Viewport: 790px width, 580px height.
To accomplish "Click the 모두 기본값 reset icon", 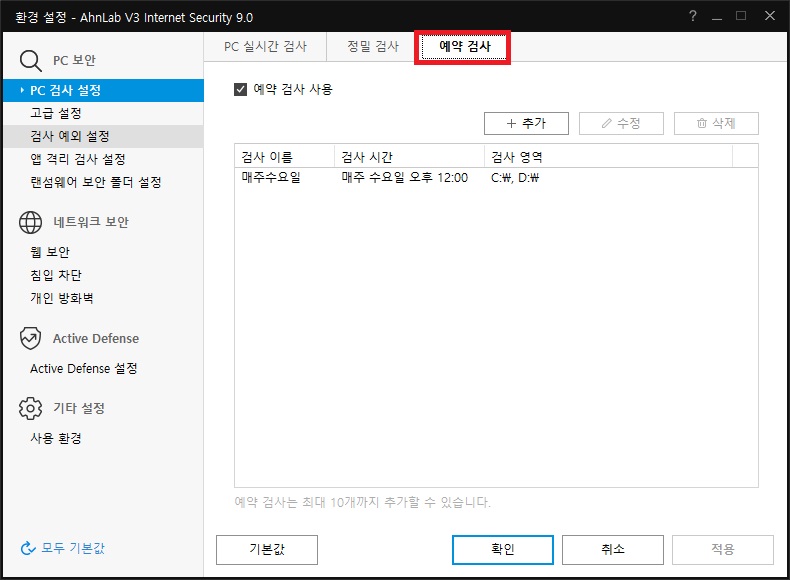I will tap(28, 548).
